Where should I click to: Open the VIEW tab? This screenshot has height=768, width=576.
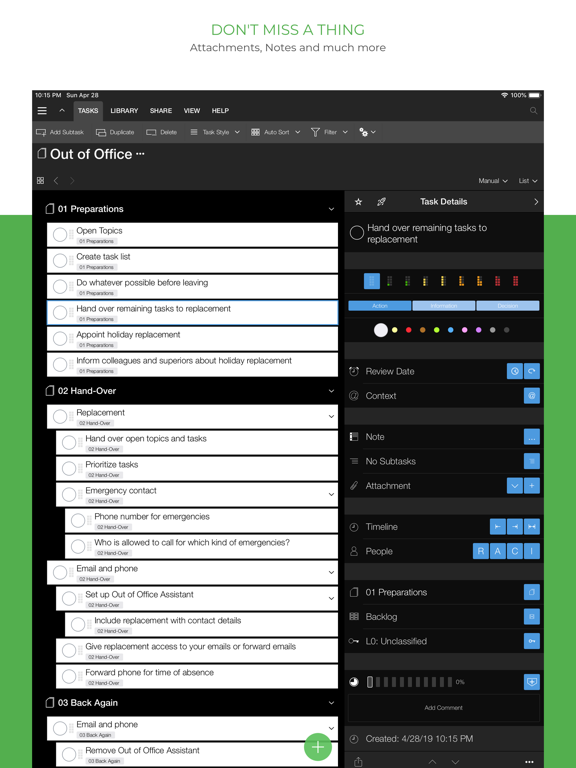click(x=192, y=111)
